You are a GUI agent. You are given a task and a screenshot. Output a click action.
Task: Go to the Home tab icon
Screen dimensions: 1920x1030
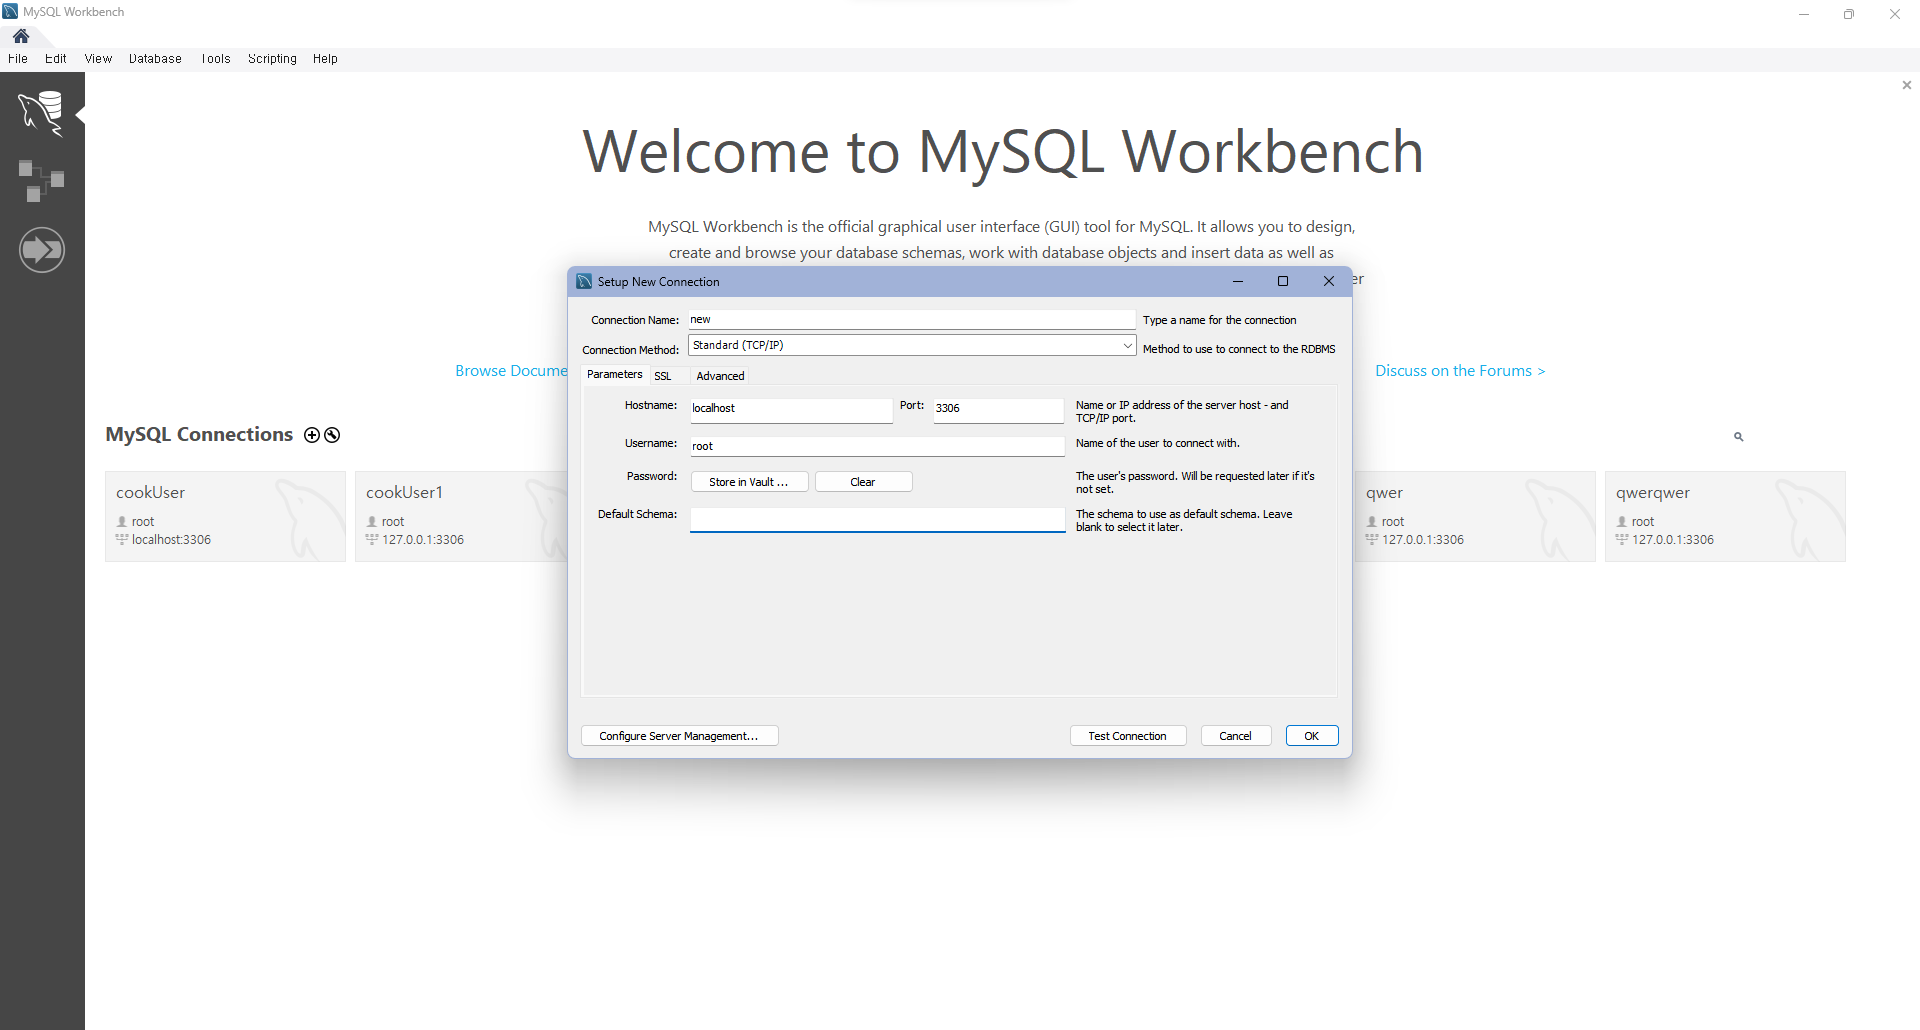pyautogui.click(x=21, y=36)
